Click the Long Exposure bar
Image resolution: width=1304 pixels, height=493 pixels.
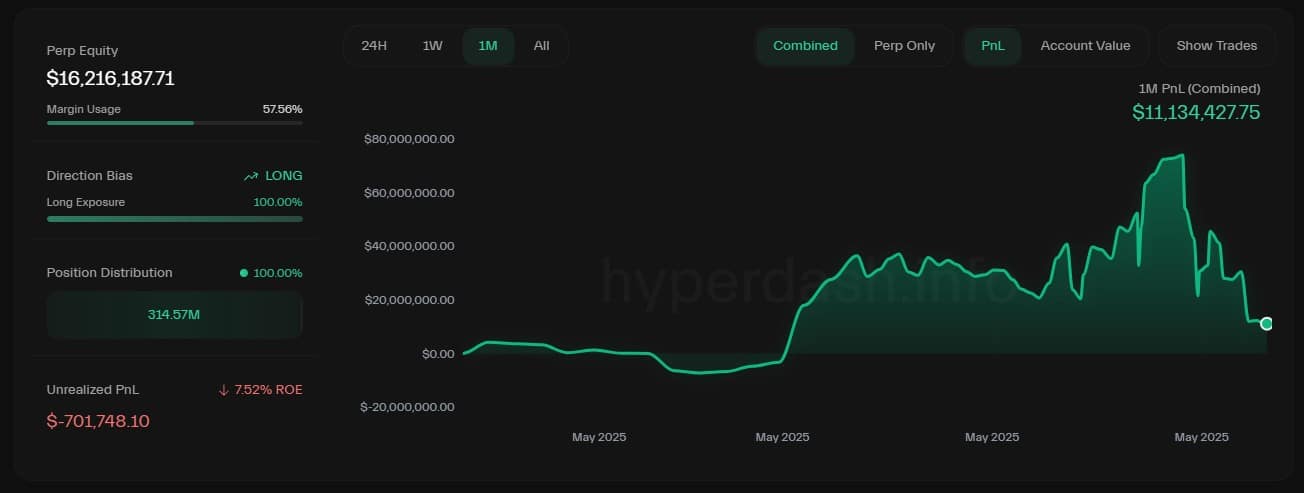click(174, 218)
